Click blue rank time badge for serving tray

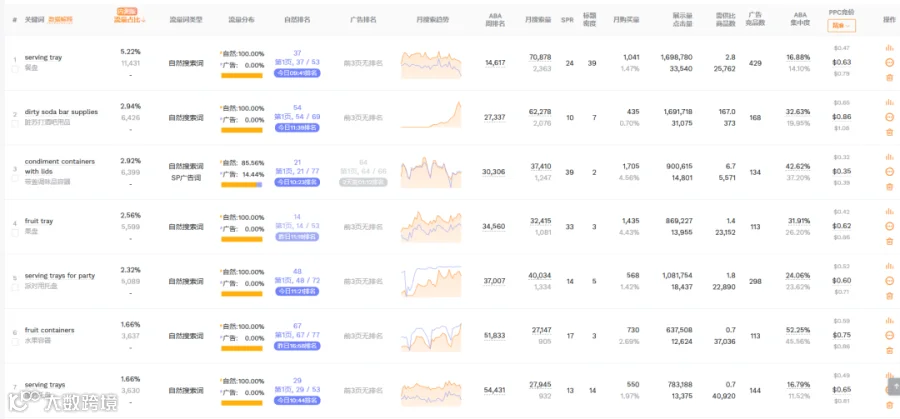[x=297, y=73]
